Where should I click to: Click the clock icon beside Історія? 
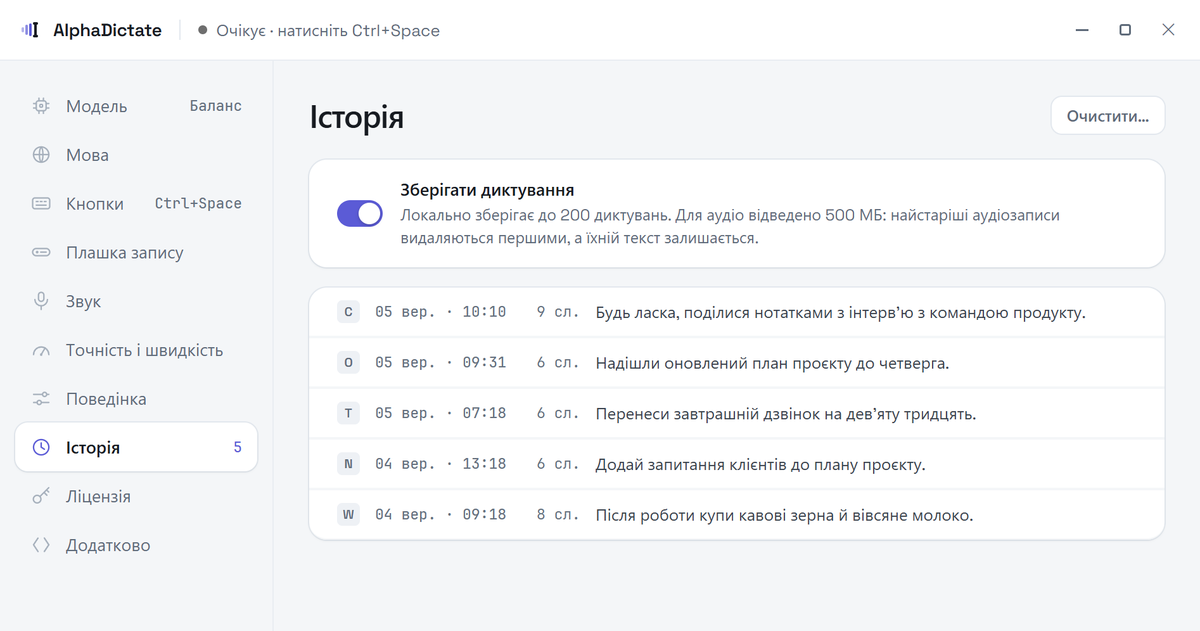[x=41, y=448]
